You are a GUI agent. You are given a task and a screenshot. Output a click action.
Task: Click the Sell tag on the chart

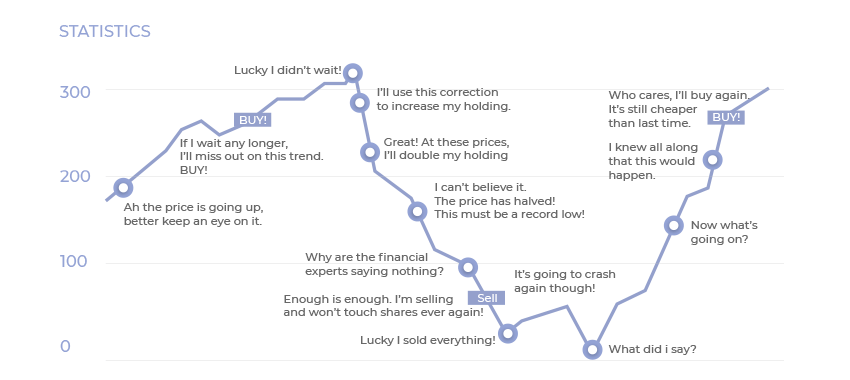tap(487, 298)
